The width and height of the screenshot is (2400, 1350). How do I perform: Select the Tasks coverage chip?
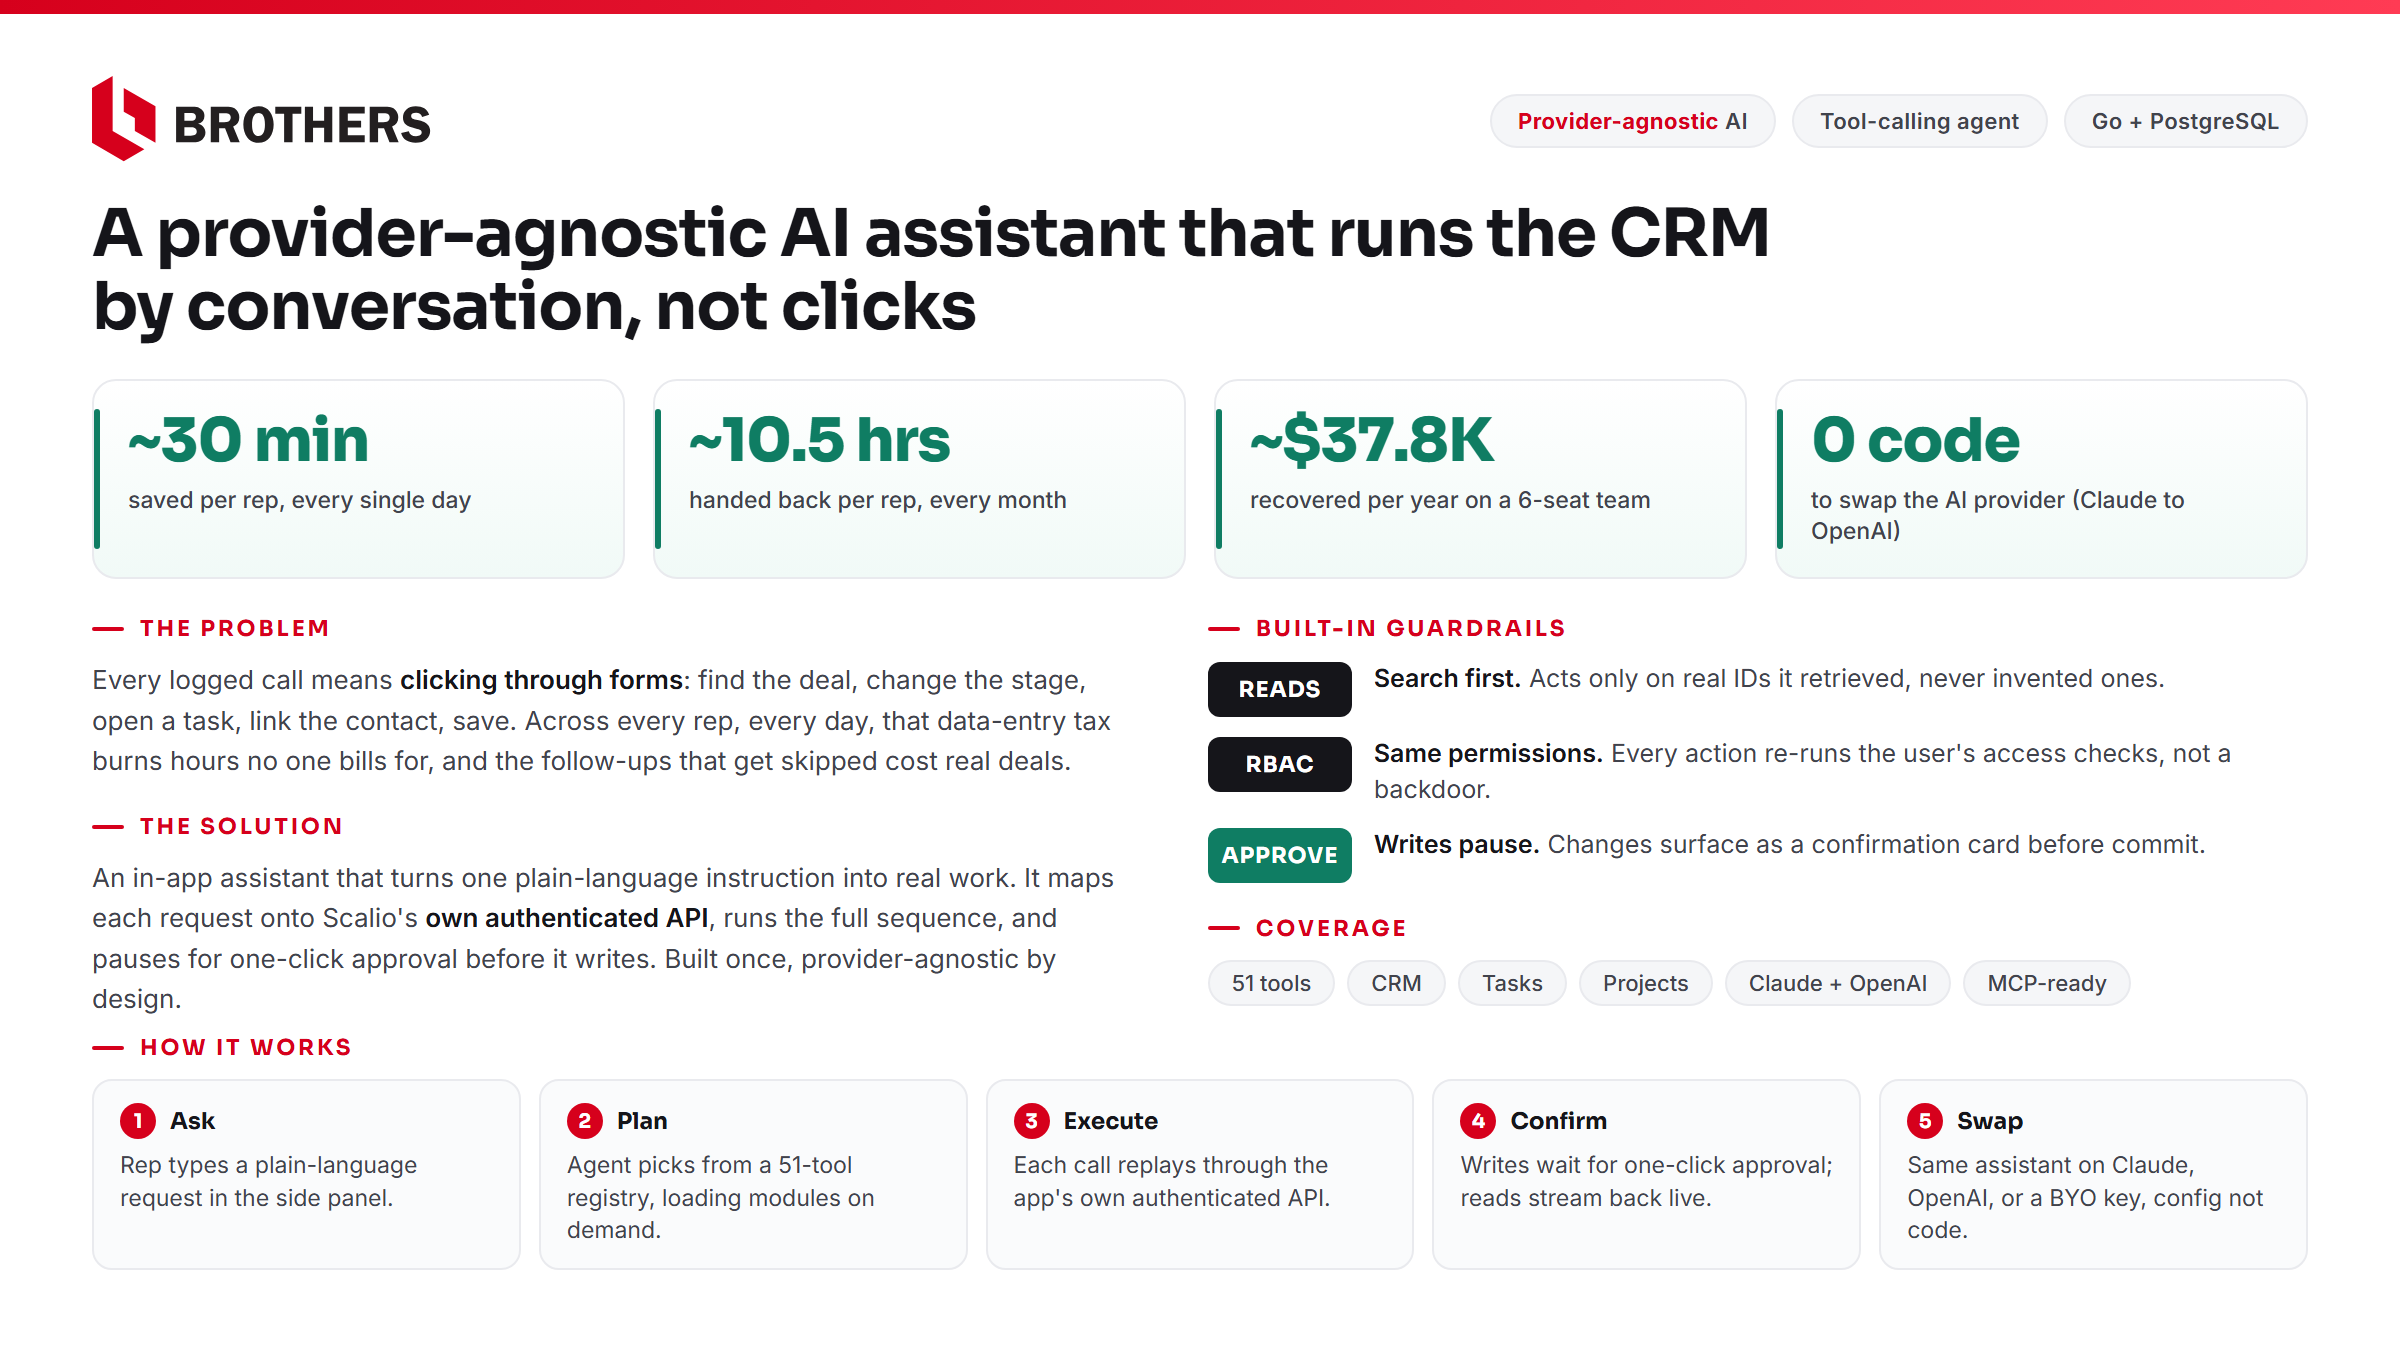point(1512,983)
